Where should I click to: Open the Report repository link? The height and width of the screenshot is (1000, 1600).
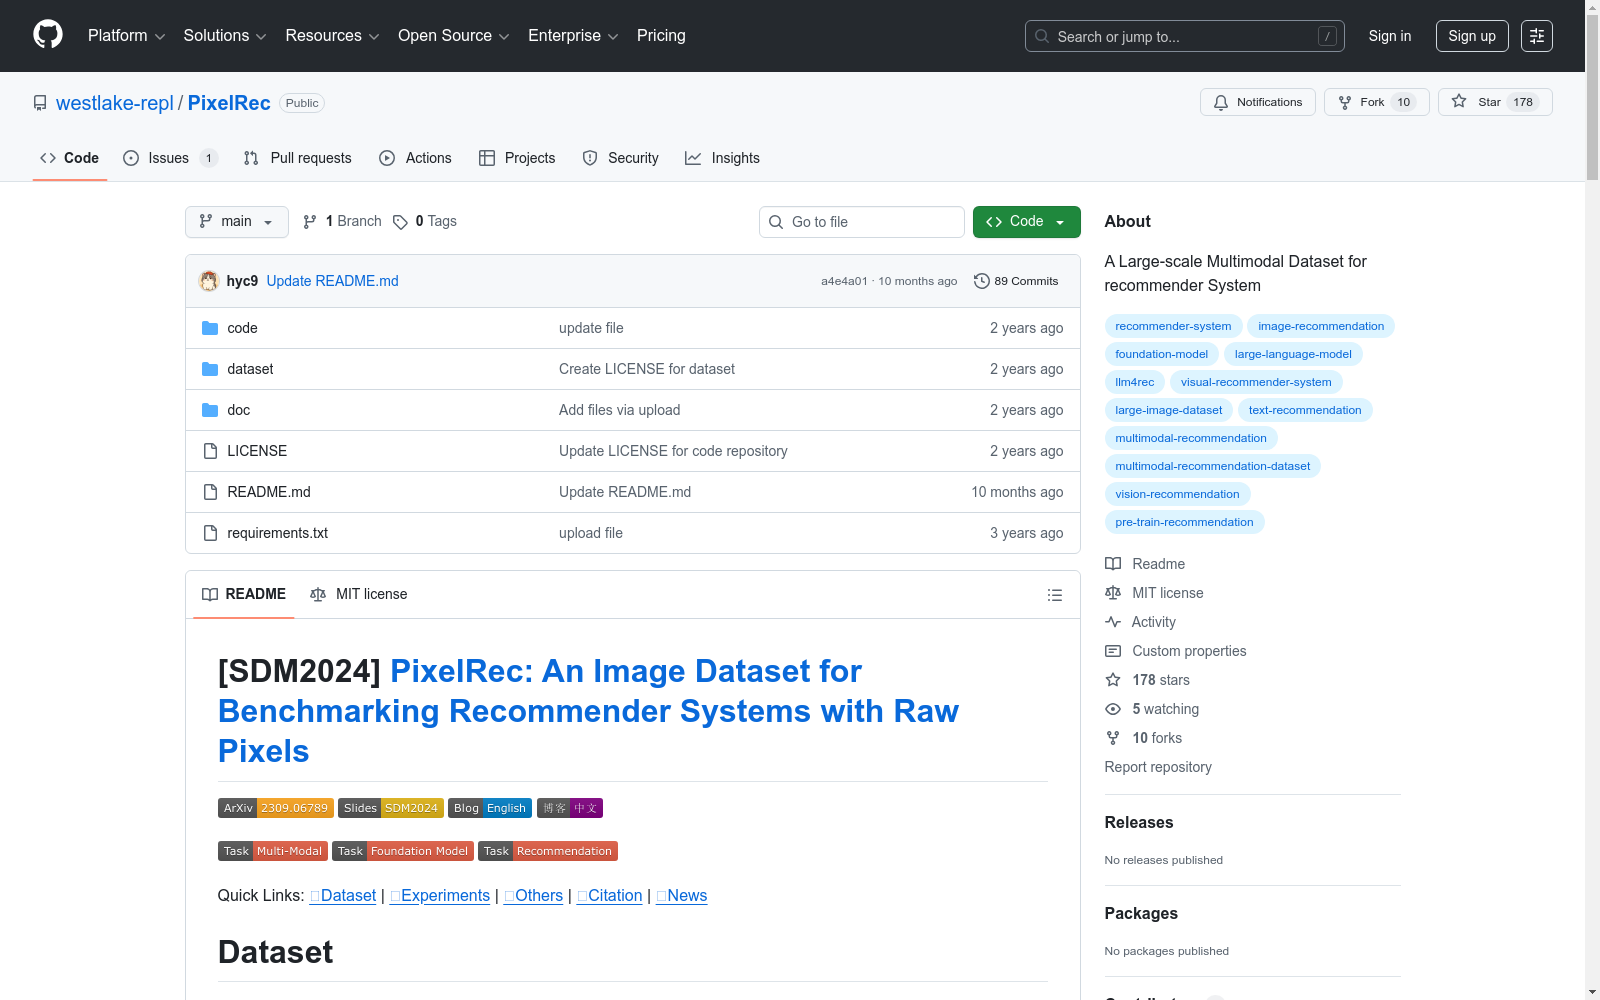click(1158, 767)
